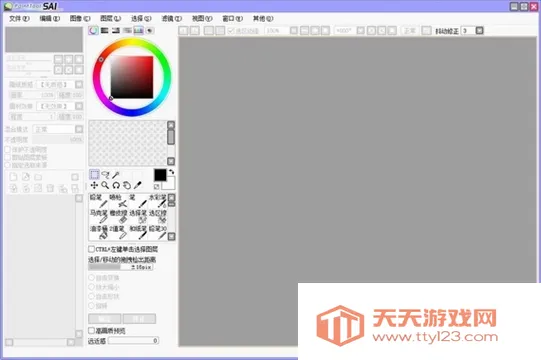Click the black foreground color swatch
Image resolution: width=541 pixels, height=360 pixels.
click(160, 175)
